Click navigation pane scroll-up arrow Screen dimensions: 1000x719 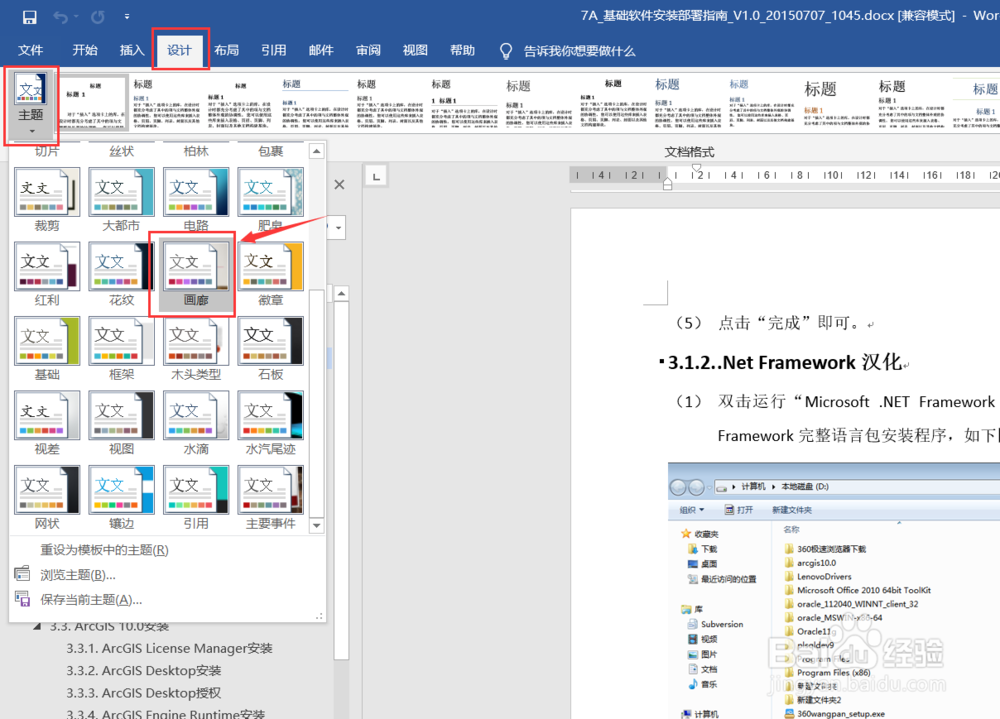point(341,293)
